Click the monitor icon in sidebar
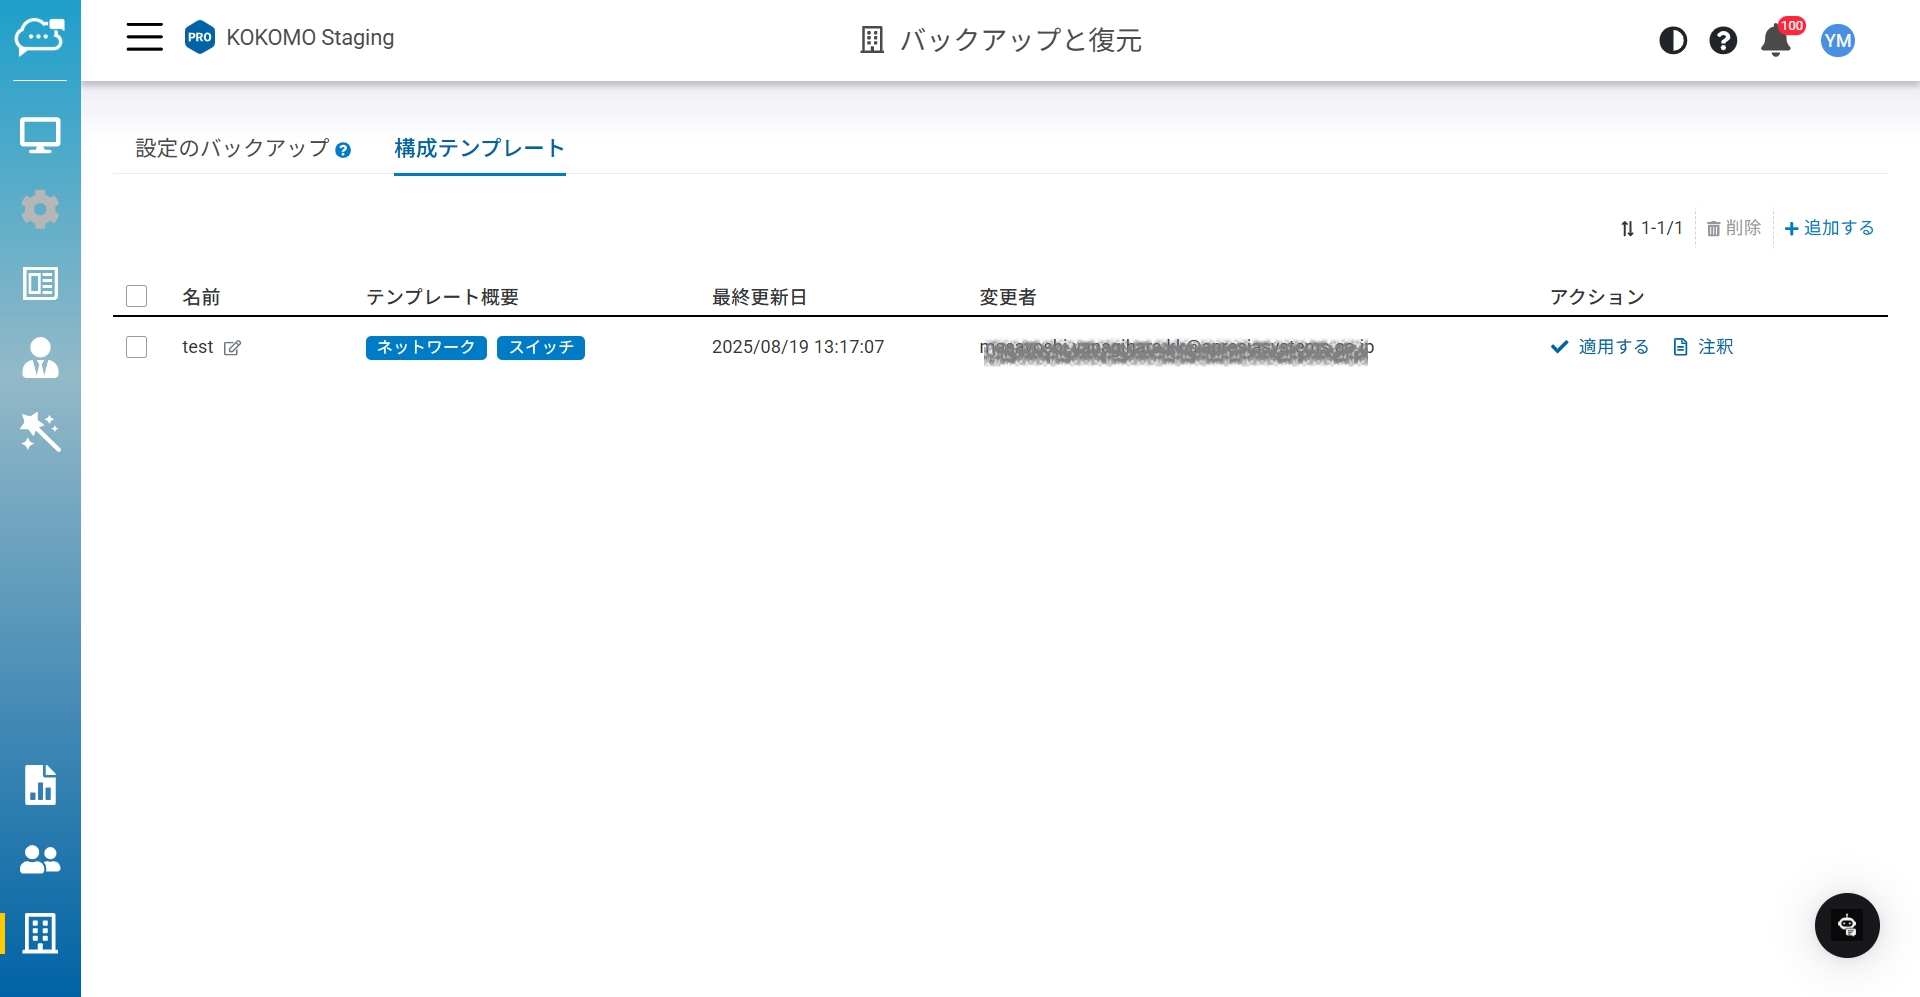1920x997 pixels. pos(40,135)
